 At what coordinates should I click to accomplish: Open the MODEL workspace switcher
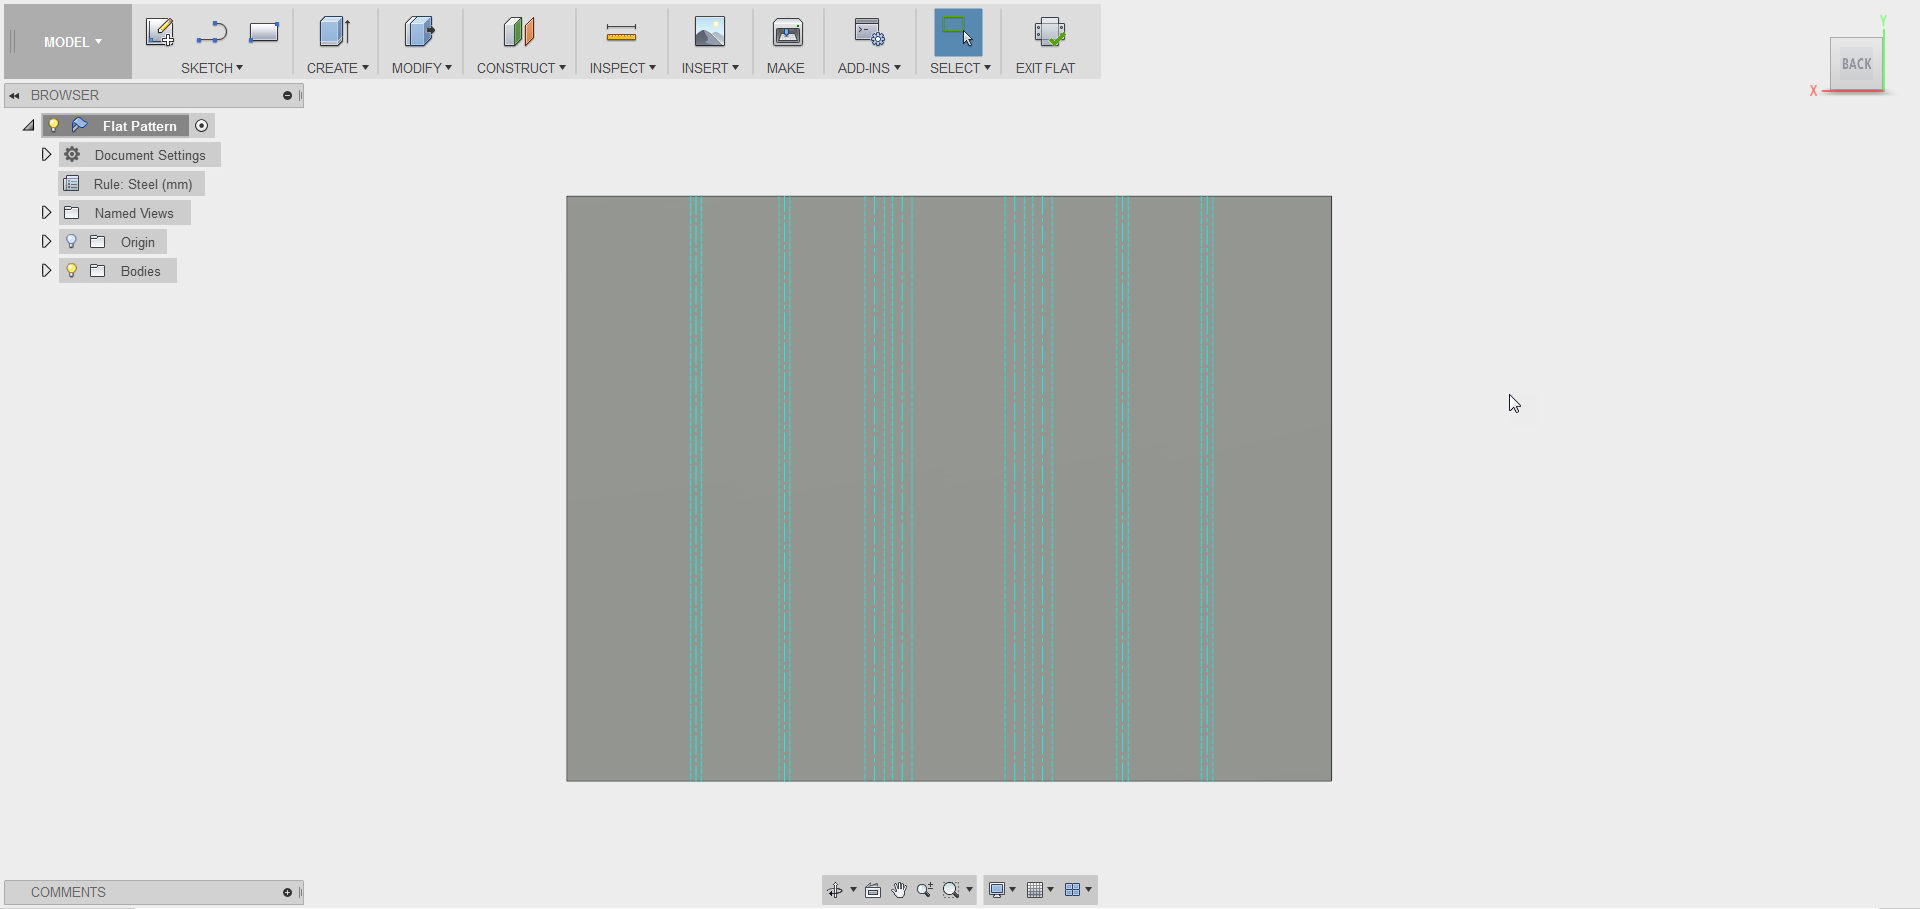[x=72, y=42]
